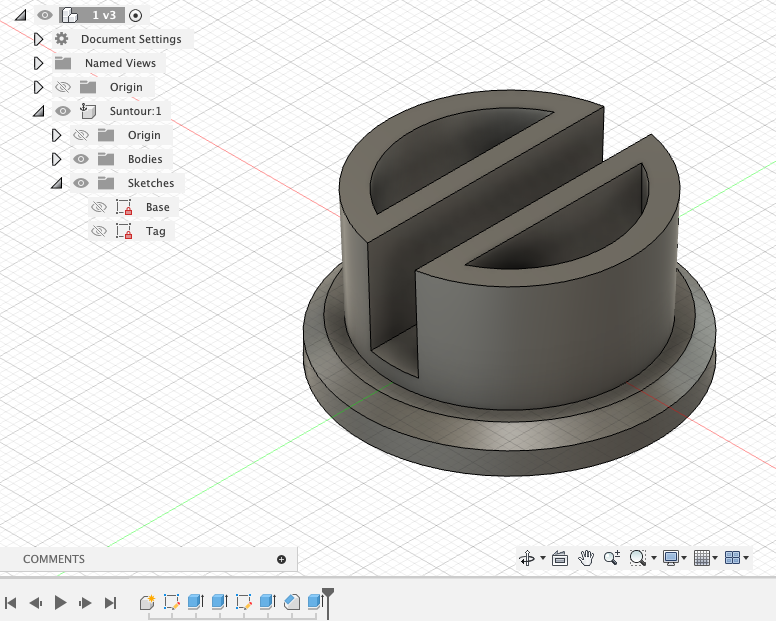Select the Base sketch label
Viewport: 776px width, 621px height.
tap(158, 207)
